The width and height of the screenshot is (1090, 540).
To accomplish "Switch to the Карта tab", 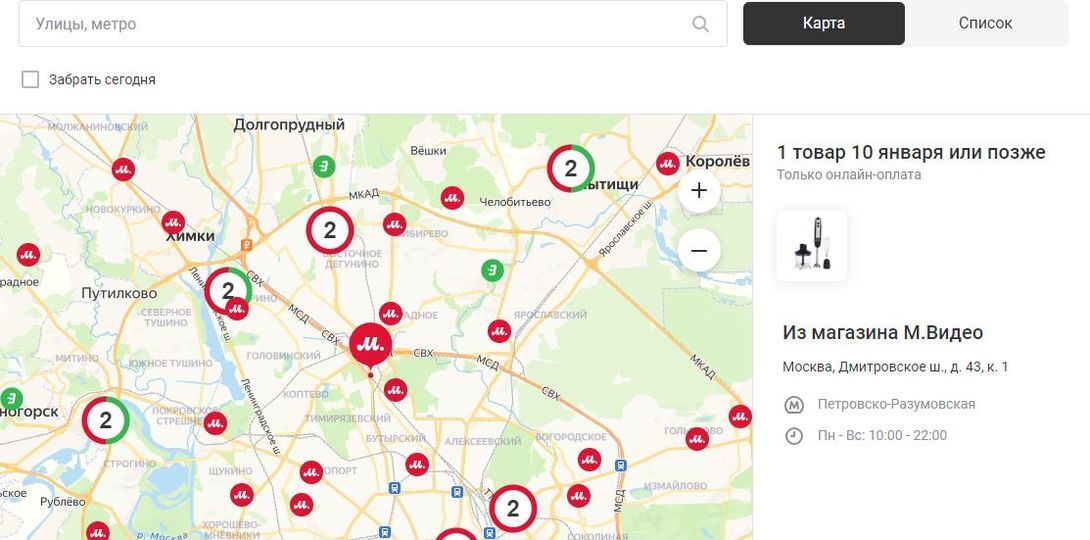I will 824,24.
